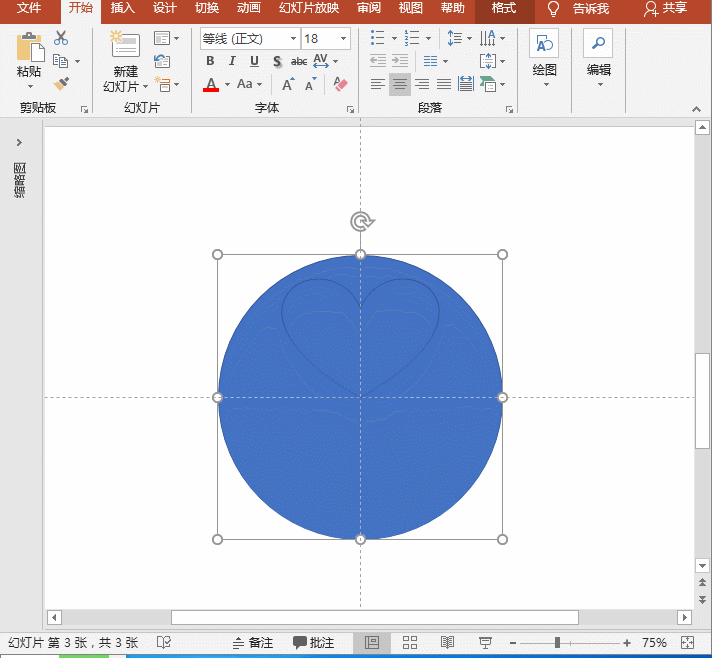
Task: Click the Cut scissors icon
Action: [x=60, y=38]
